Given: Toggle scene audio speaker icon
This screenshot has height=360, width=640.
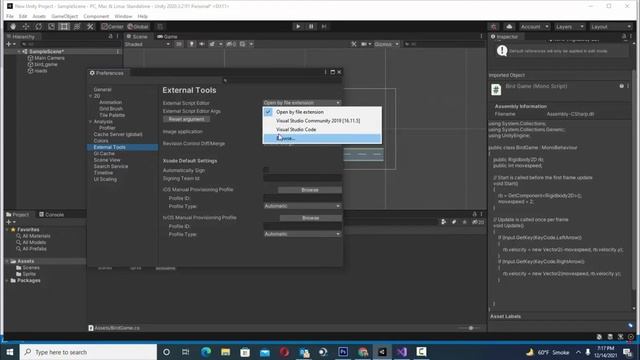Looking at the screenshot, I should tap(202, 44).
